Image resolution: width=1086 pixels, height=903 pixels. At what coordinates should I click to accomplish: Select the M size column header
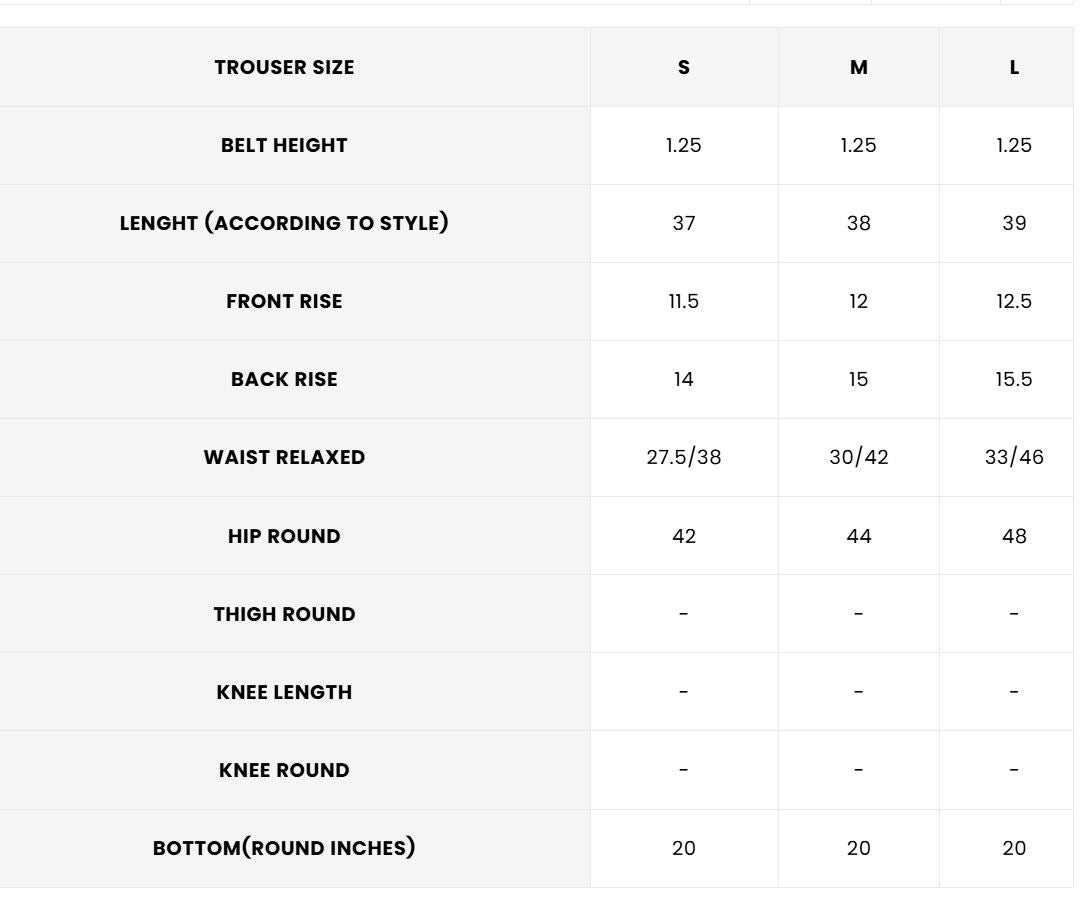(x=859, y=68)
